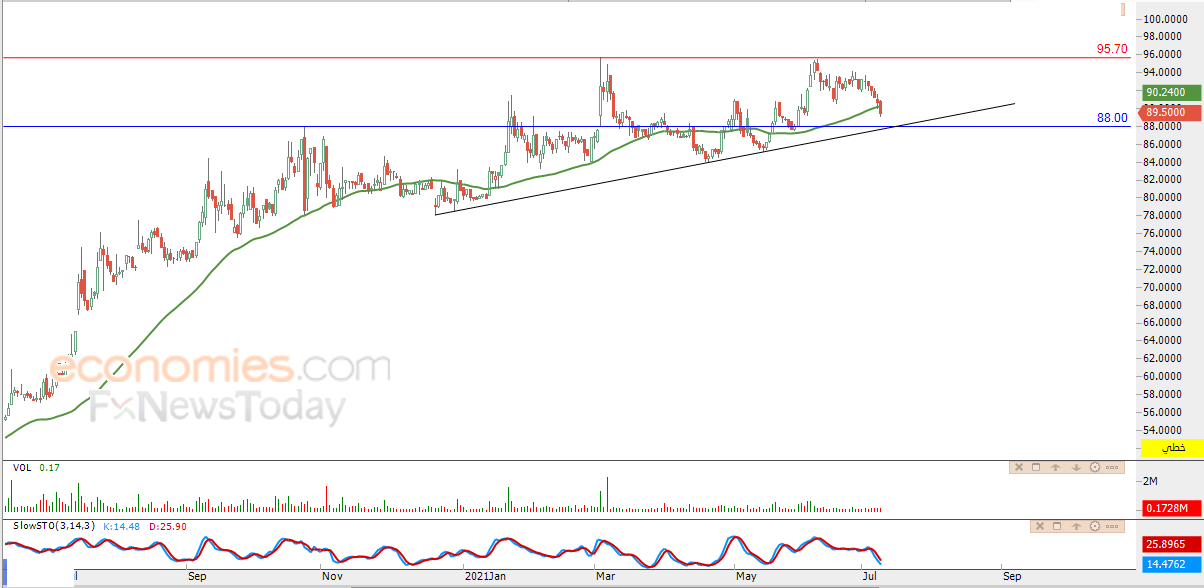The image size is (1204, 588).
Task: Maximize the SlowSTO indicator panel
Action: (x=1057, y=526)
